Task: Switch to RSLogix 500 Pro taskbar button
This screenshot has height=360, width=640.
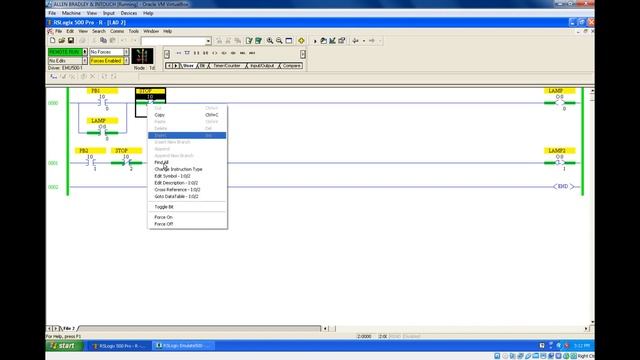Action: pyautogui.click(x=119, y=346)
